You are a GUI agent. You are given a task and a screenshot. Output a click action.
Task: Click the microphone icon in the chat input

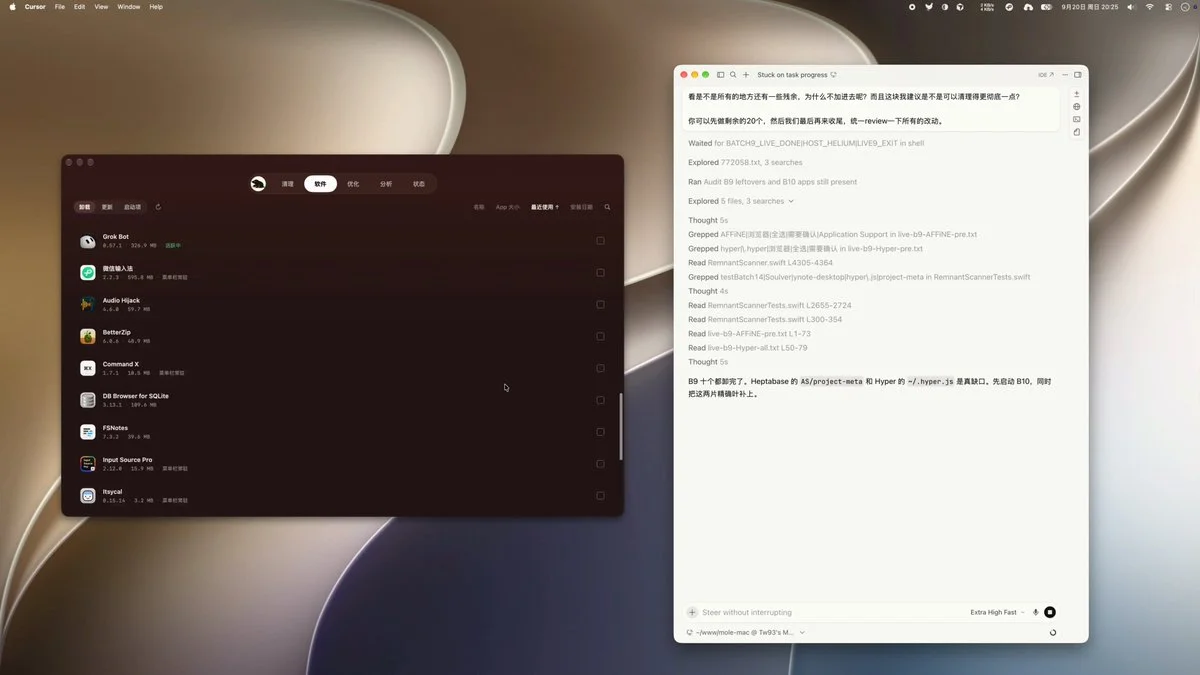point(1036,612)
